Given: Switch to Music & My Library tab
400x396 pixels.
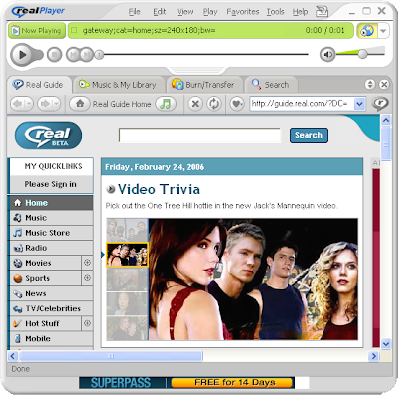Looking at the screenshot, I should point(118,85).
